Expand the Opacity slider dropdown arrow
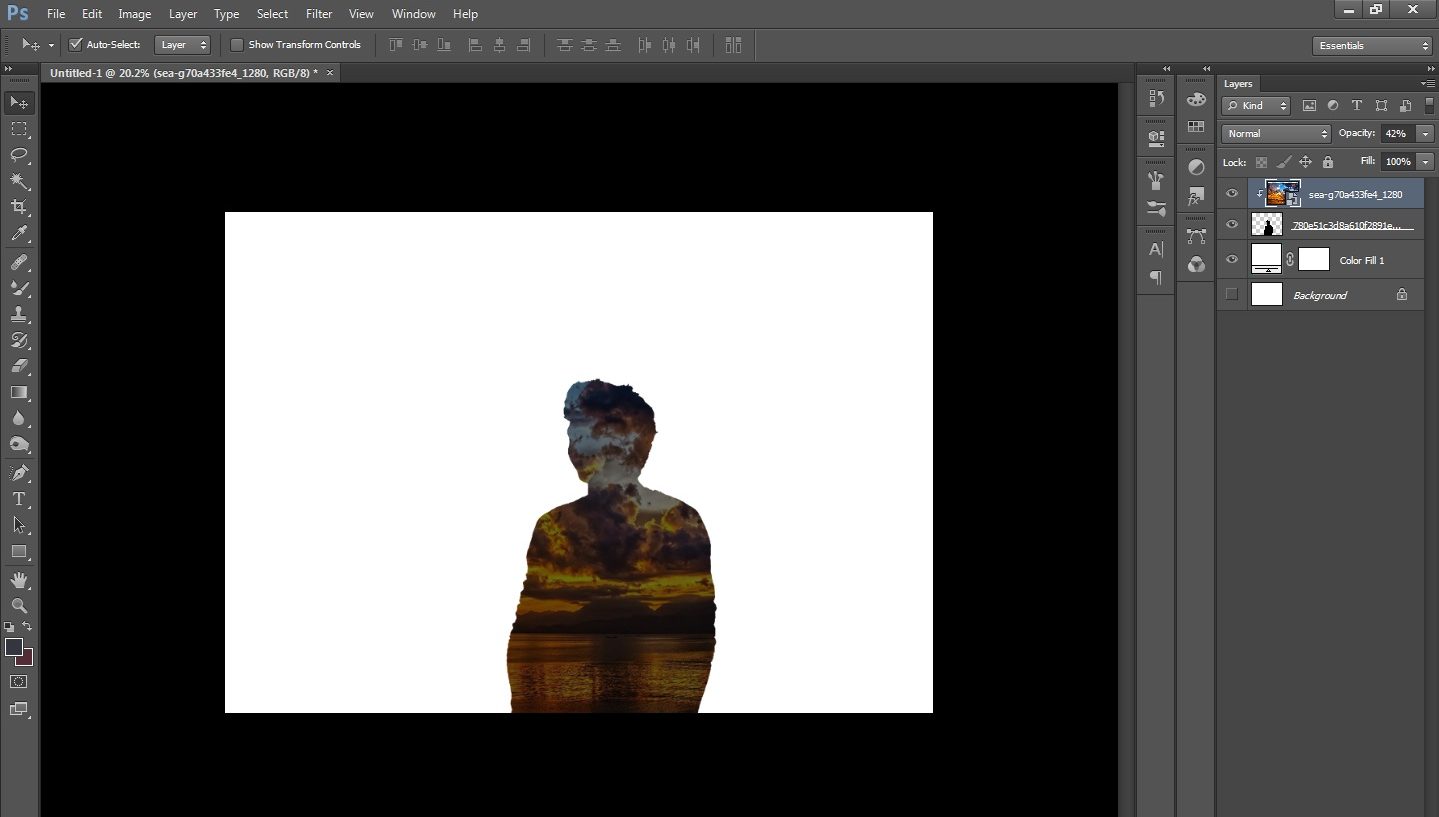 pyautogui.click(x=1425, y=134)
